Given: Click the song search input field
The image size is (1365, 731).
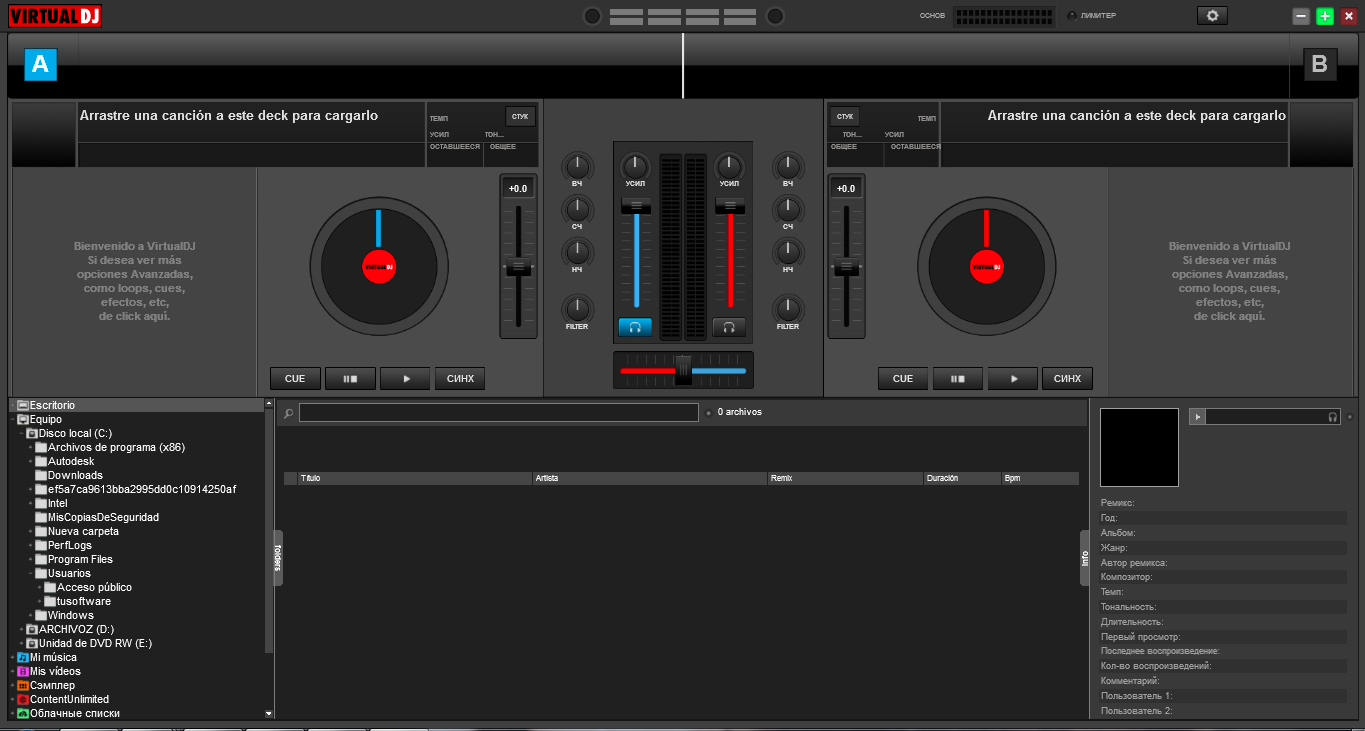Looking at the screenshot, I should (498, 412).
